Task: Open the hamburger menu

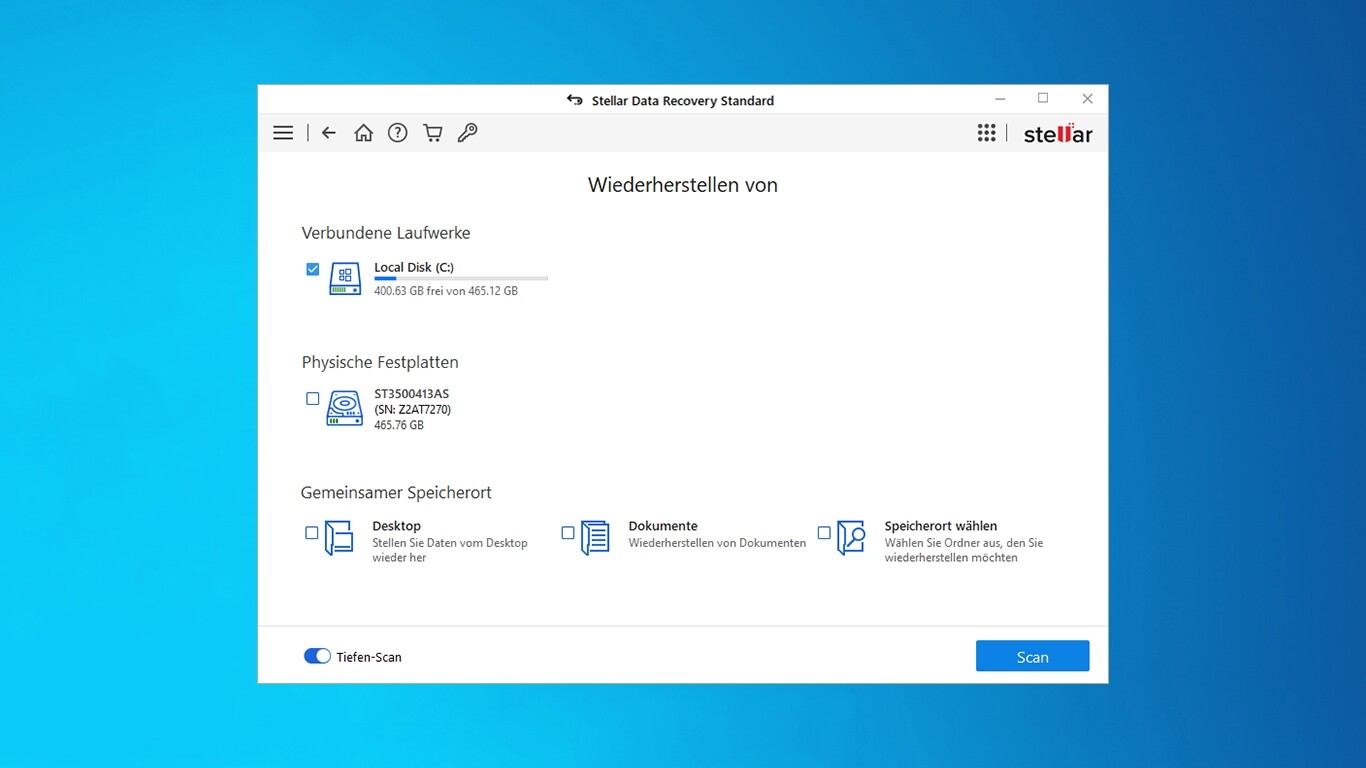Action: point(283,133)
